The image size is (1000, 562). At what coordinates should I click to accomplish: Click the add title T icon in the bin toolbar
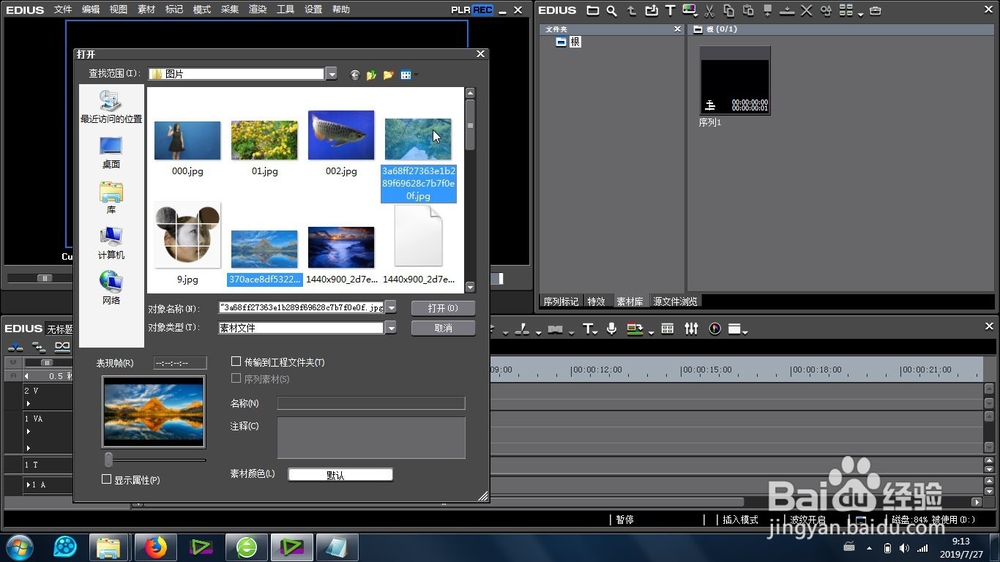[x=670, y=10]
